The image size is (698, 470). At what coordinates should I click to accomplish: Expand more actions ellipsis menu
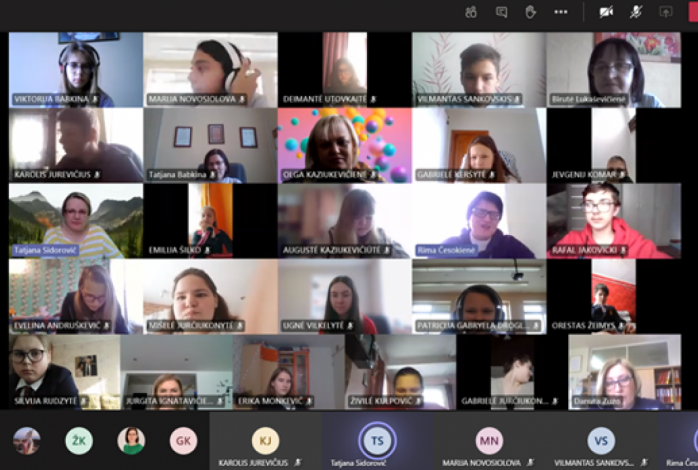pyautogui.click(x=561, y=12)
